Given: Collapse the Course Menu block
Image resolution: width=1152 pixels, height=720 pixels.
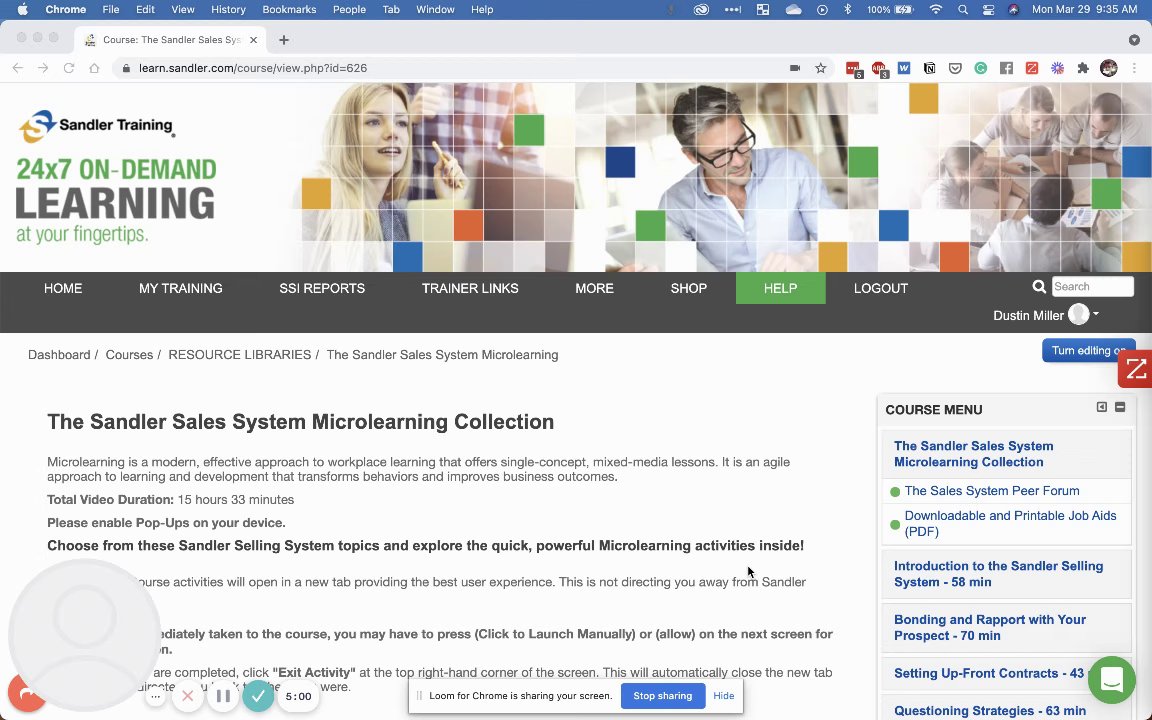Looking at the screenshot, I should 1120,407.
